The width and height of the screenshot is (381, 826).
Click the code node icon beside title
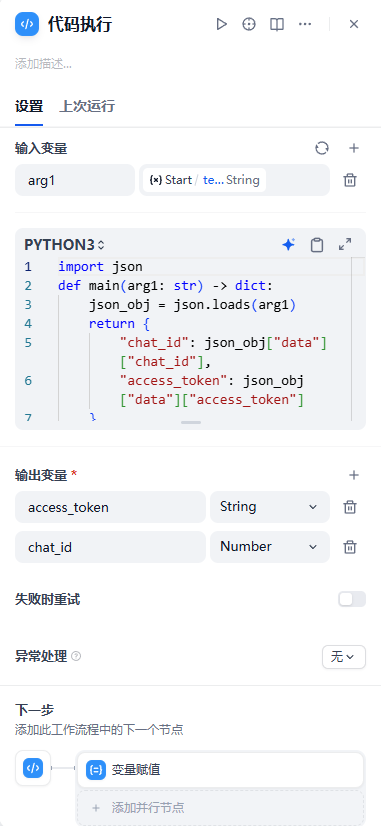(27, 24)
